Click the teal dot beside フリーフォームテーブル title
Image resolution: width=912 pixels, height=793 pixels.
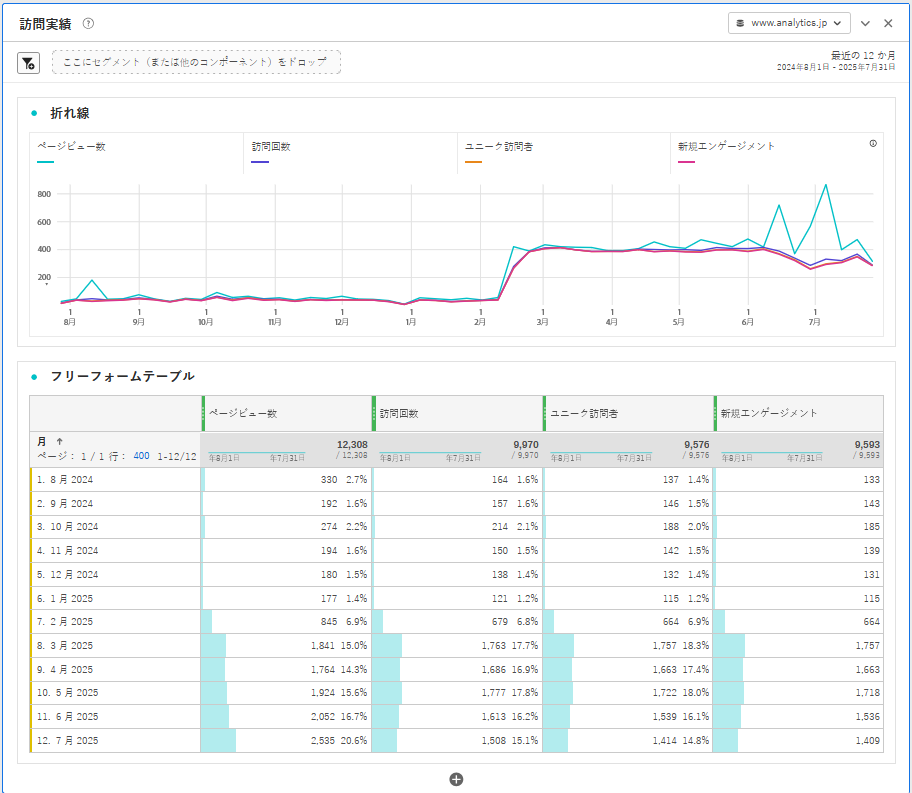[x=34, y=376]
